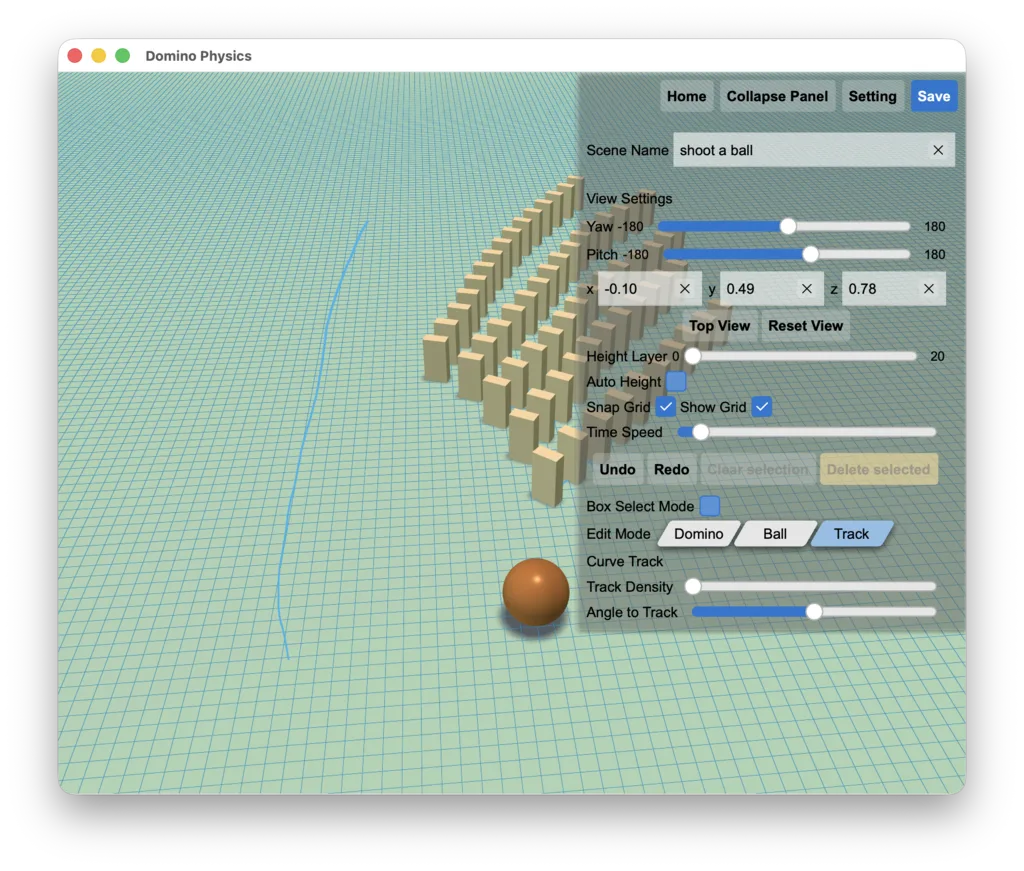Uncheck the Show Grid checkbox
This screenshot has width=1024, height=871.
(761, 407)
